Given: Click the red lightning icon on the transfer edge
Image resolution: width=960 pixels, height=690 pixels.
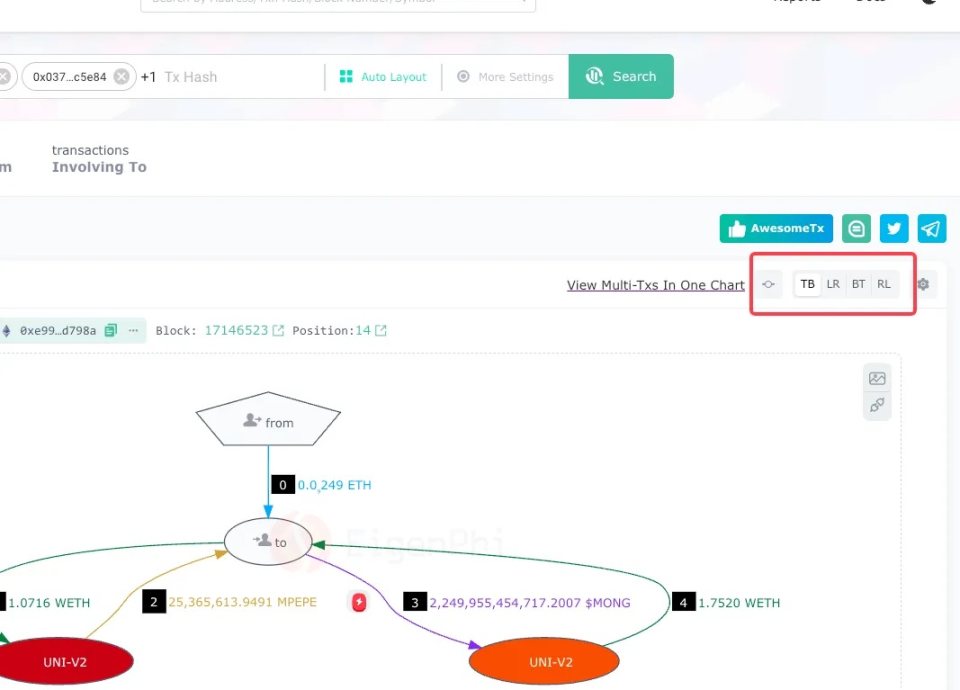Looking at the screenshot, I should point(358,602).
